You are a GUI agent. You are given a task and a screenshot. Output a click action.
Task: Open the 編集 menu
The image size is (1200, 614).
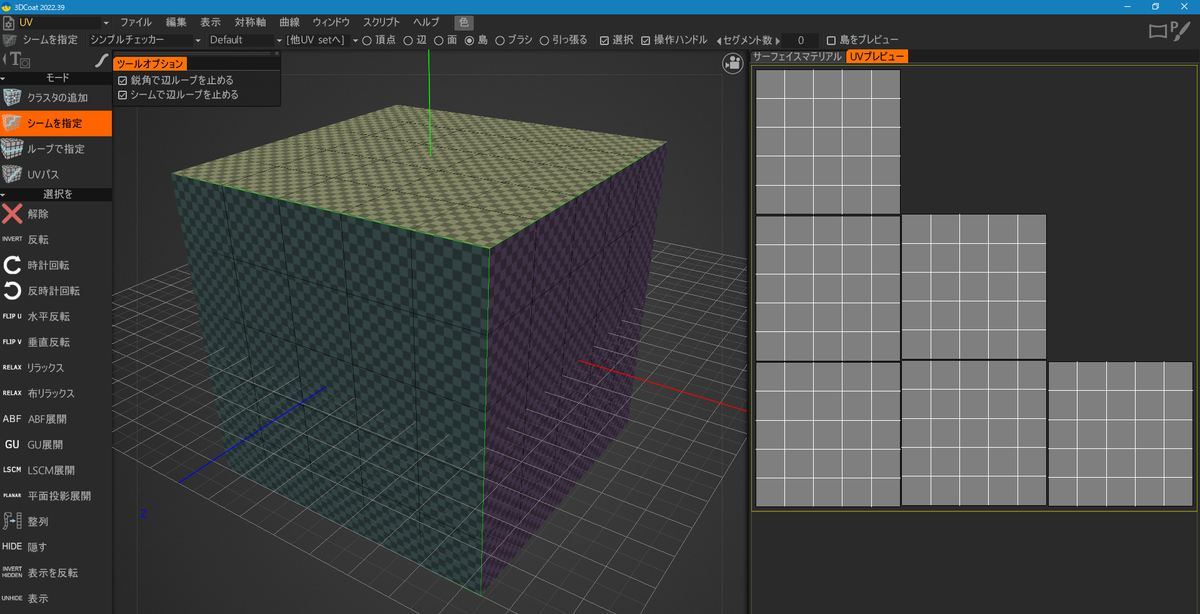176,22
